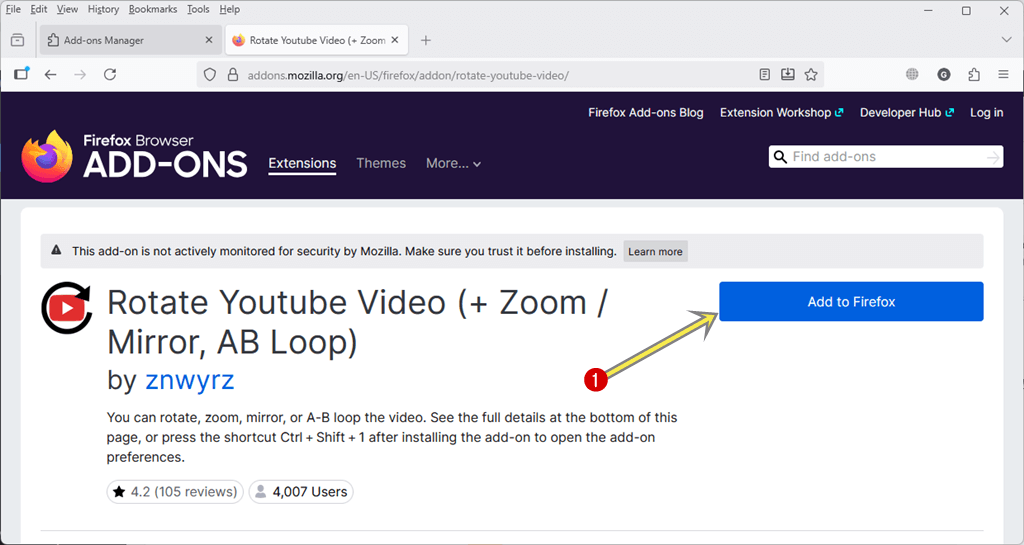Open the Edit menu
Image resolution: width=1024 pixels, height=545 pixels.
coord(39,9)
